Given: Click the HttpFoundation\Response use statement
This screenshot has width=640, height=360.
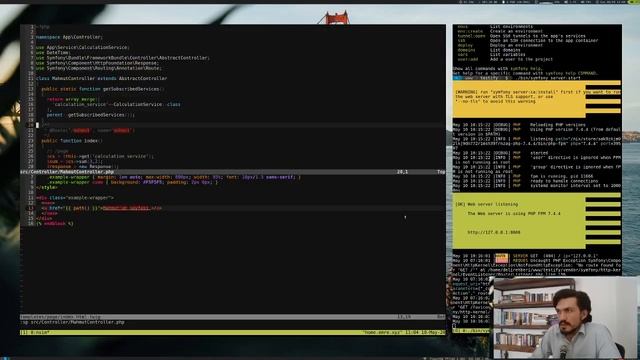Looking at the screenshot, I should (x=98, y=63).
